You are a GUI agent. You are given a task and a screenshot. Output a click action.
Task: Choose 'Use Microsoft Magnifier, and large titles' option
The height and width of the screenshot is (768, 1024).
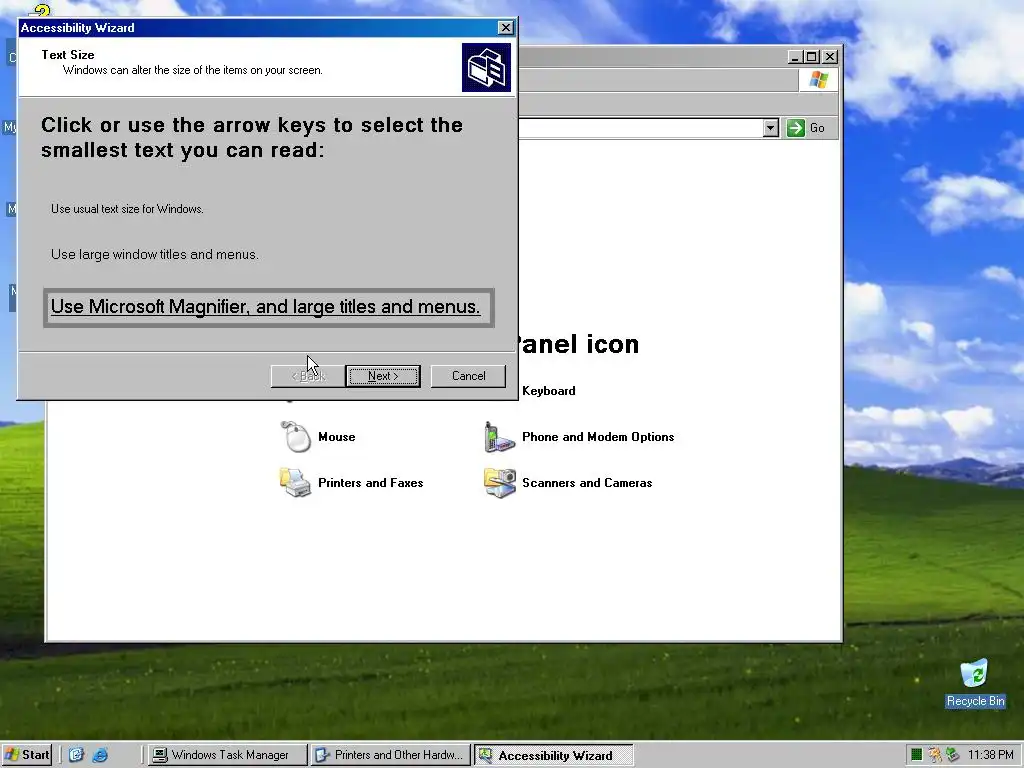[268, 307]
